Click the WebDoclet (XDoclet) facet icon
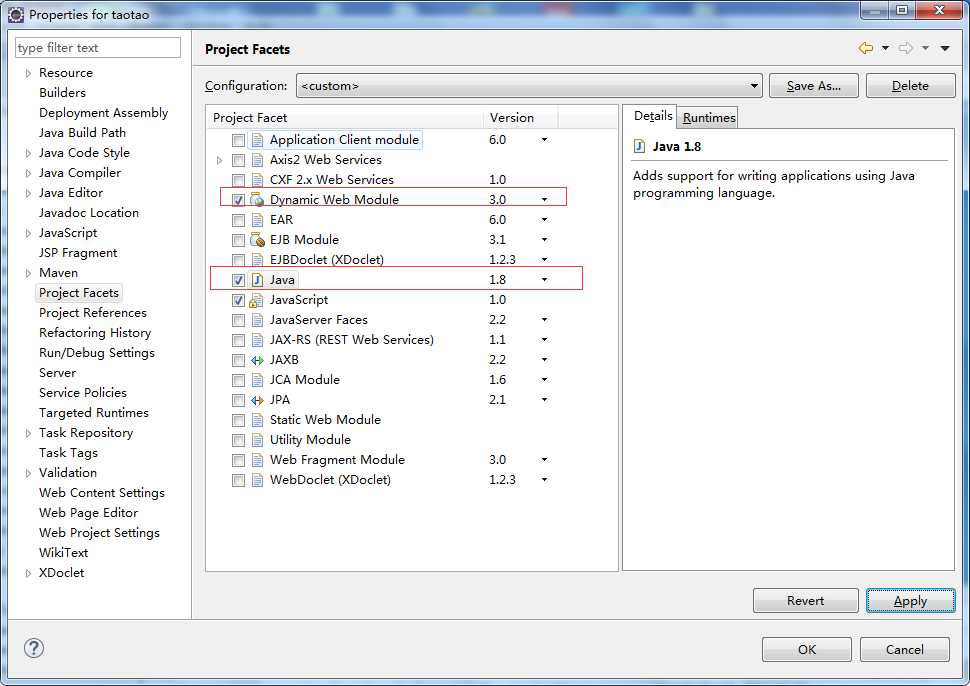Screen dimensions: 970x686 [257, 480]
